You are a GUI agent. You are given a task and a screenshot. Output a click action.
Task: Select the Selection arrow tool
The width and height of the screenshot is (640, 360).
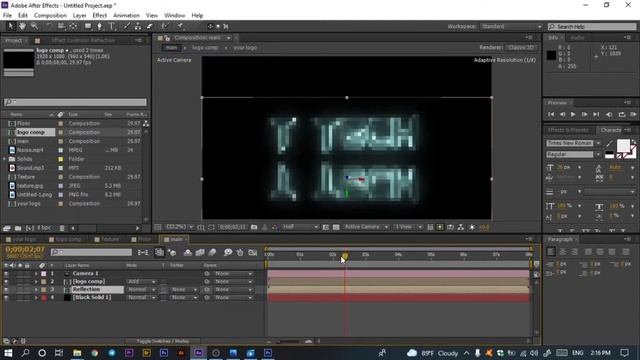point(11,26)
